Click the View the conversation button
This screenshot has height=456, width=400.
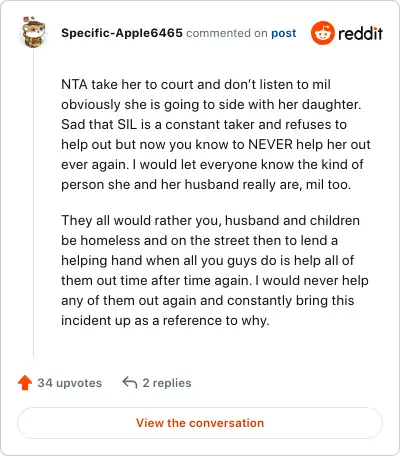200,423
